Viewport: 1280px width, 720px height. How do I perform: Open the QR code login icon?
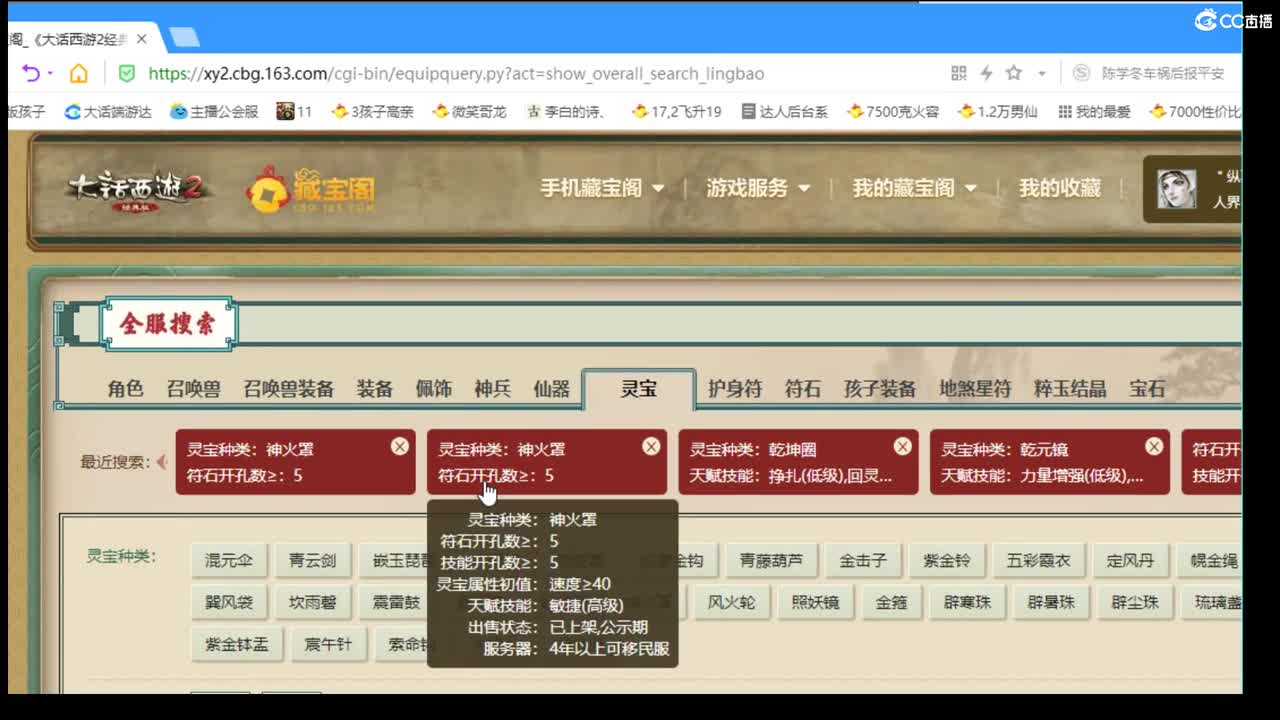pos(957,73)
